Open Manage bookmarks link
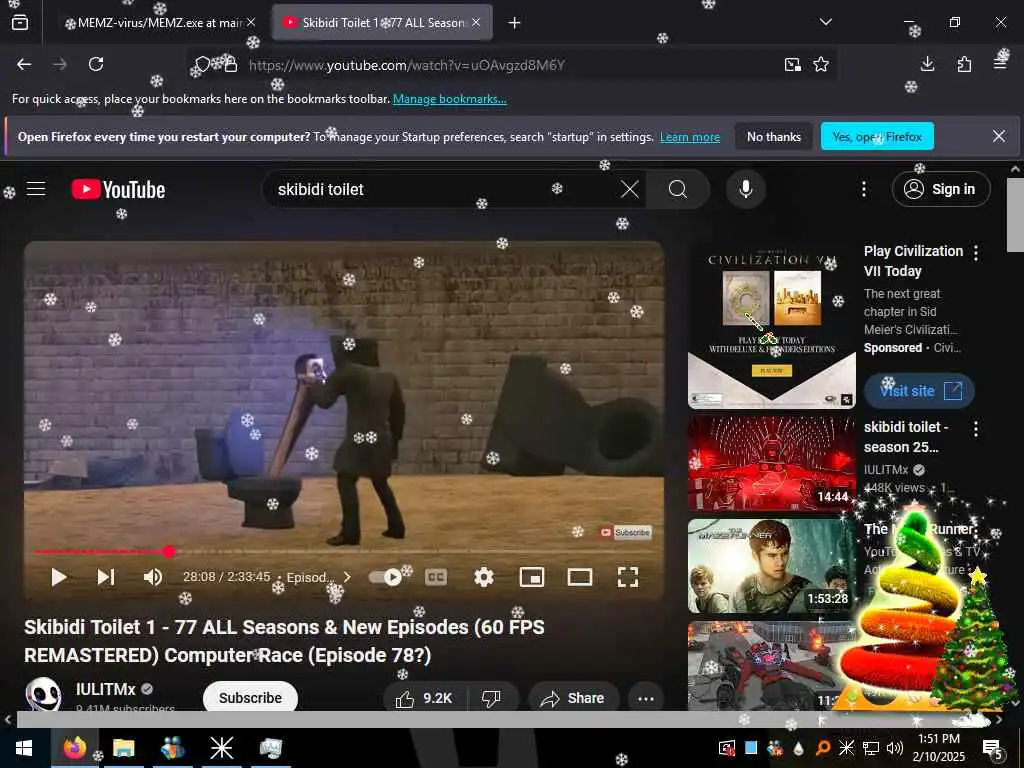The image size is (1024, 768). pyautogui.click(x=449, y=99)
